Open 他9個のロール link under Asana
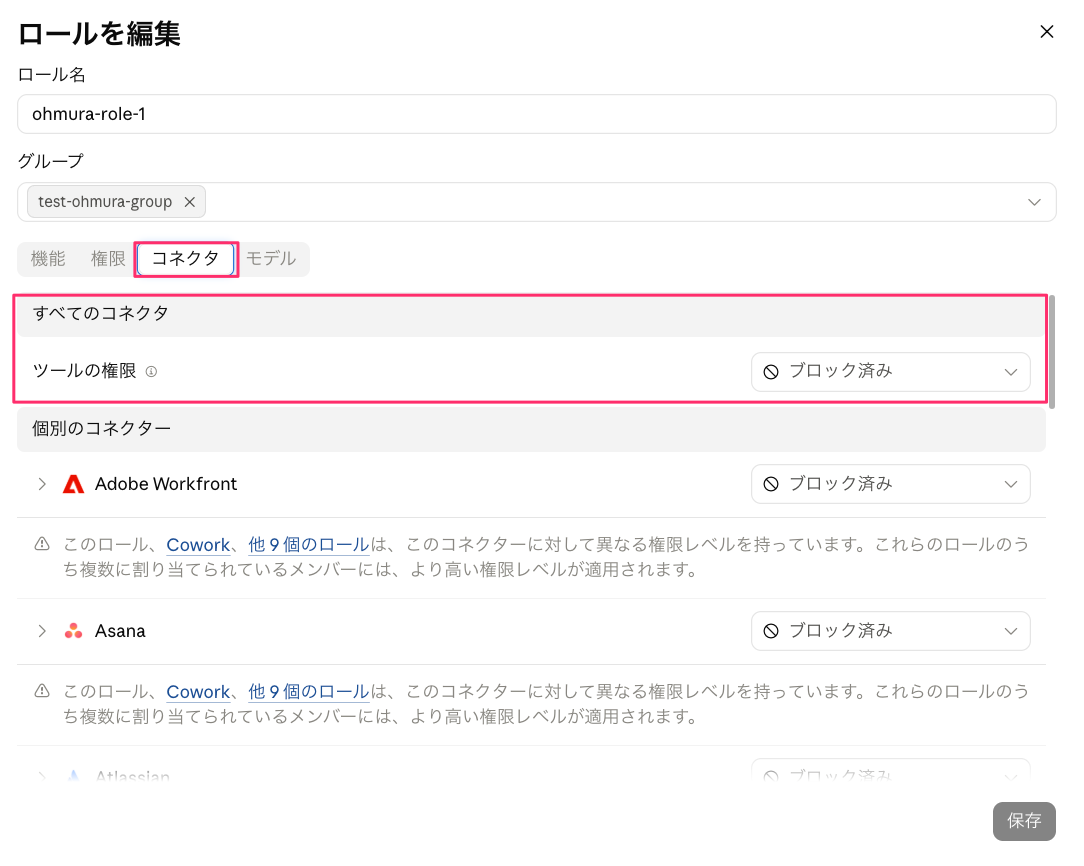Screen dimensions: 1084x866 click(x=309, y=692)
